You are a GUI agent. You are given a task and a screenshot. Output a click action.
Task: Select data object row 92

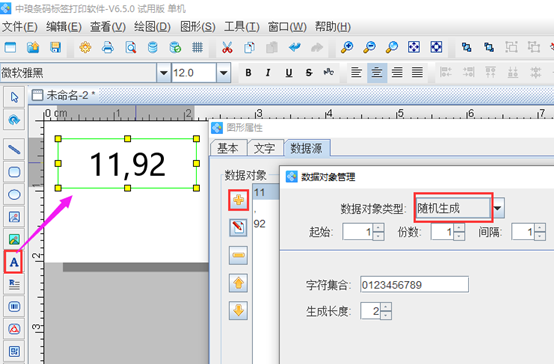click(266, 224)
